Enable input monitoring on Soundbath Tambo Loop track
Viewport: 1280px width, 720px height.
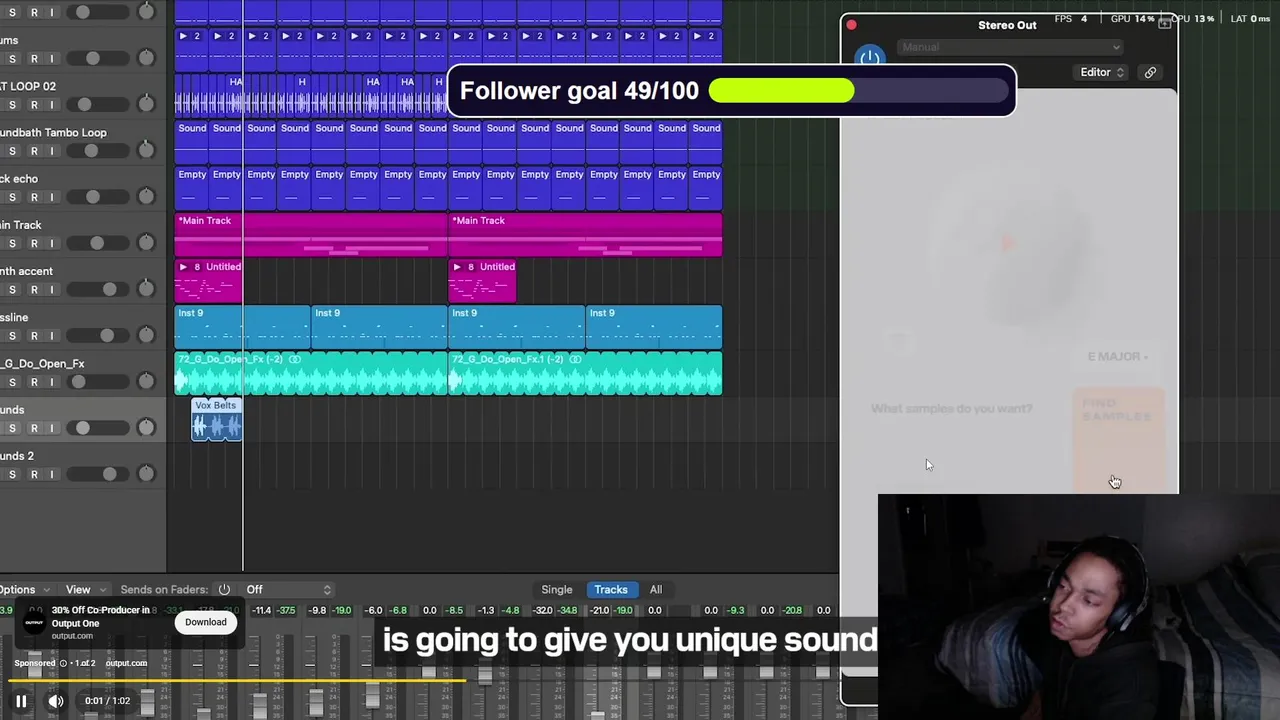coord(52,151)
